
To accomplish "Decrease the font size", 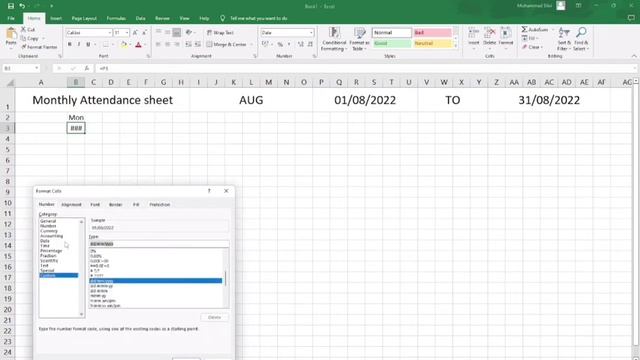I will pyautogui.click(x=144, y=32).
